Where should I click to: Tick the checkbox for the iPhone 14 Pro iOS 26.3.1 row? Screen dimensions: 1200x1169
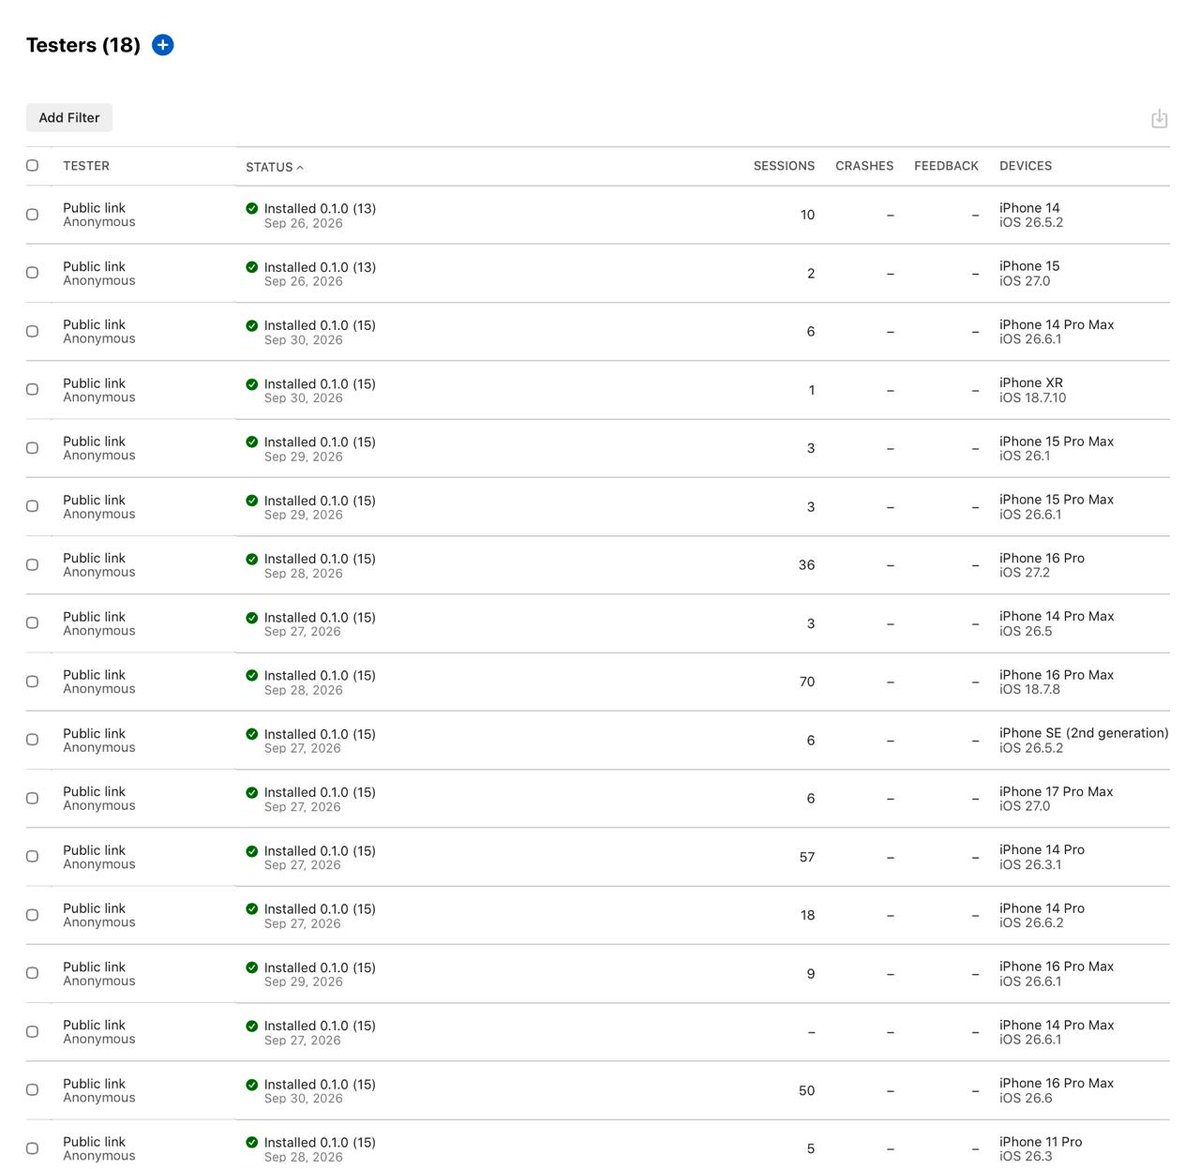pyautogui.click(x=32, y=857)
